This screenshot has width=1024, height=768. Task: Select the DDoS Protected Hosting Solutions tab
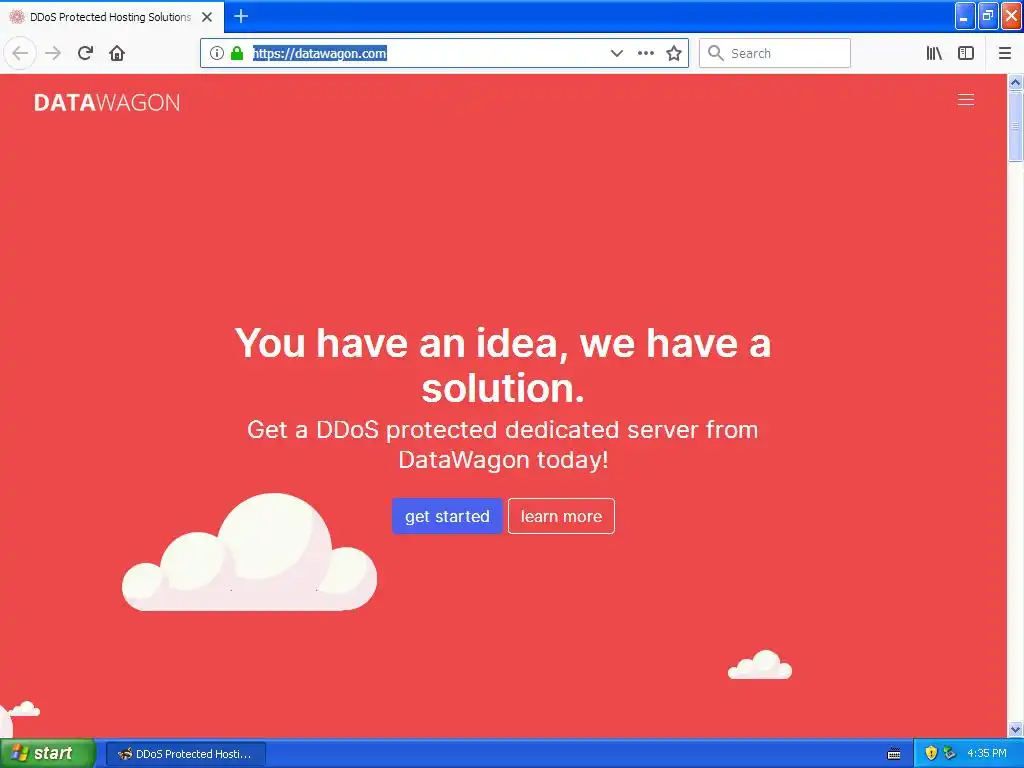pos(112,17)
